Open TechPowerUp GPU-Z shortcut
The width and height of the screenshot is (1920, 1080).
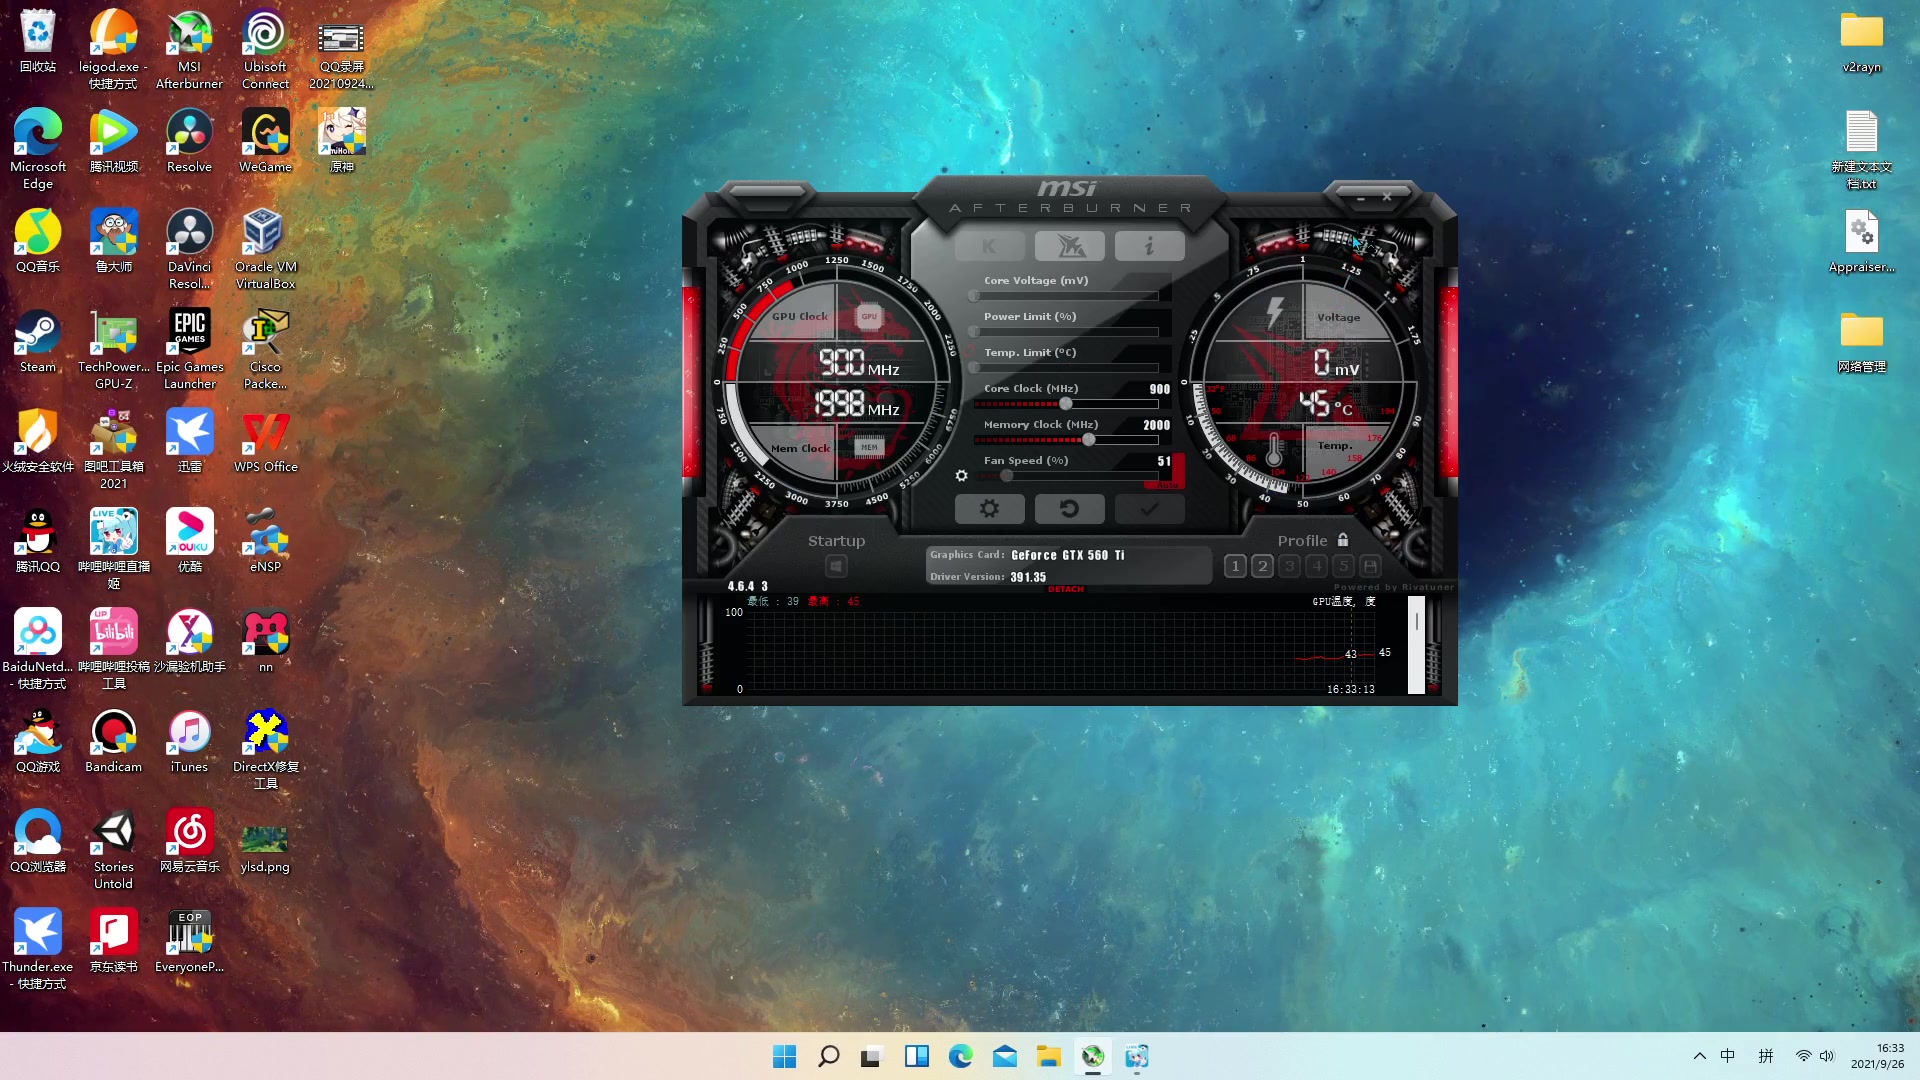pos(114,350)
